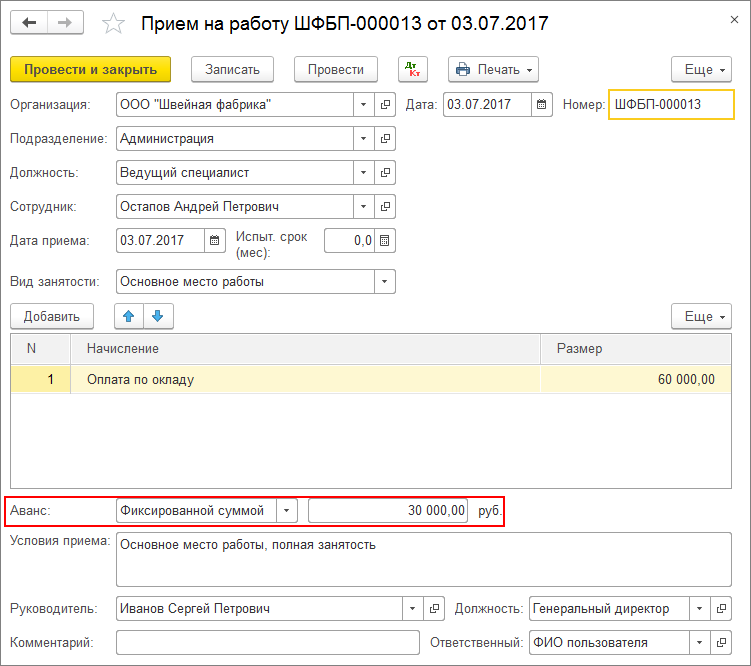Click the Добавить button
This screenshot has height=666, width=751.
click(x=52, y=316)
